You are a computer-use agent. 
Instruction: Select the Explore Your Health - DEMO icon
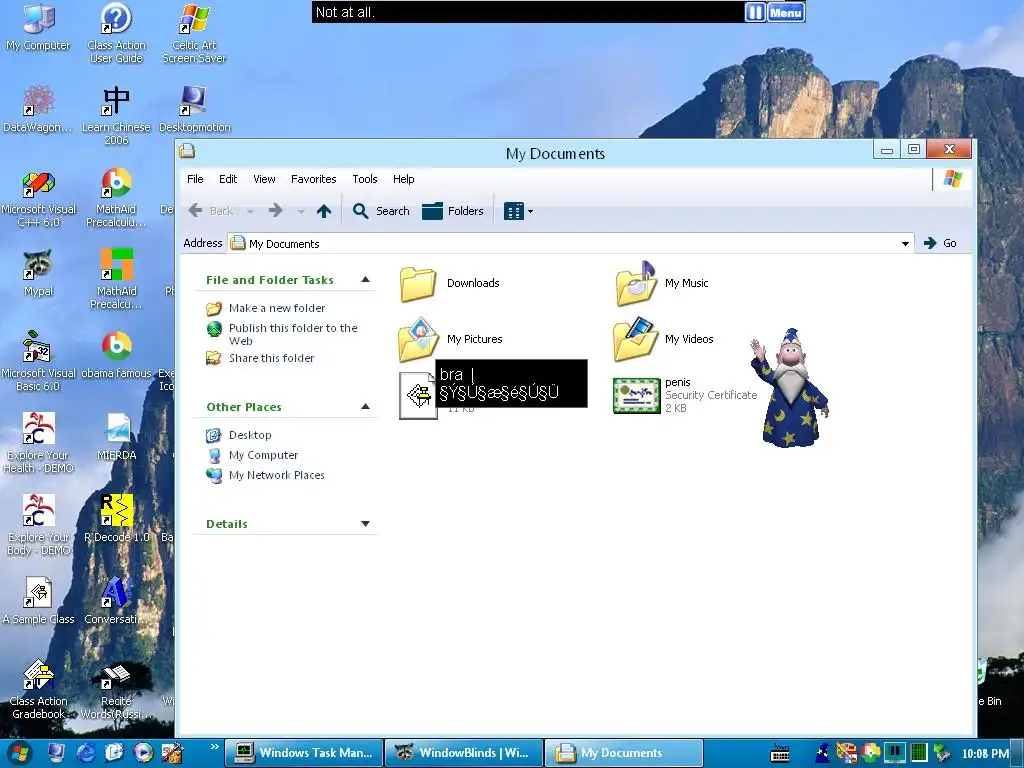tap(39, 443)
